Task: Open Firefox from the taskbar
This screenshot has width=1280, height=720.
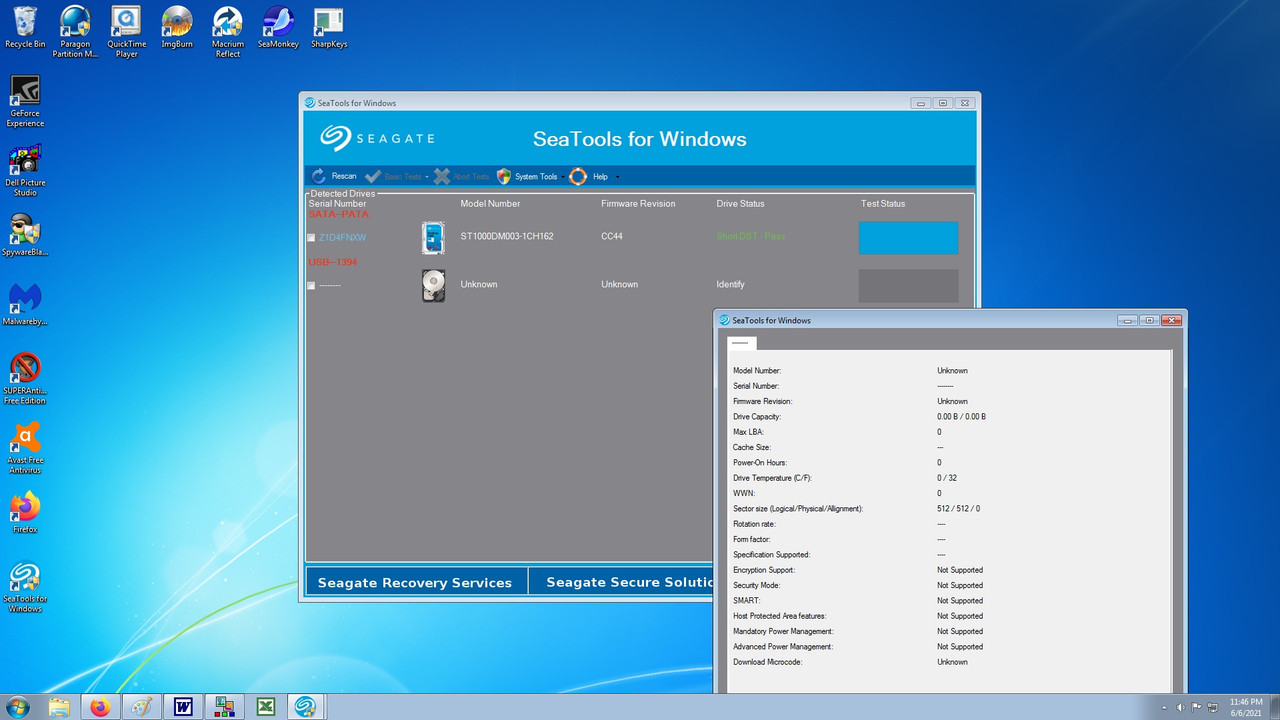Action: point(100,707)
